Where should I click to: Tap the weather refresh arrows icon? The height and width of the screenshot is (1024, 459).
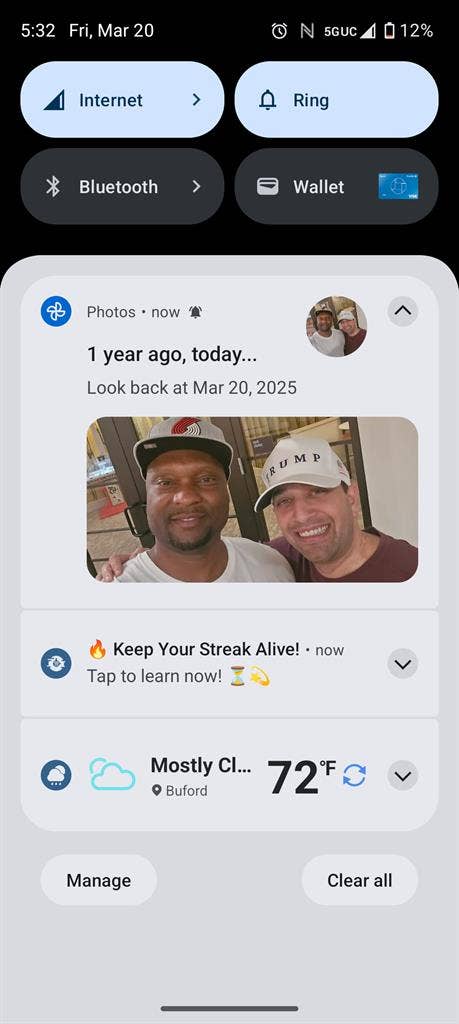point(354,775)
